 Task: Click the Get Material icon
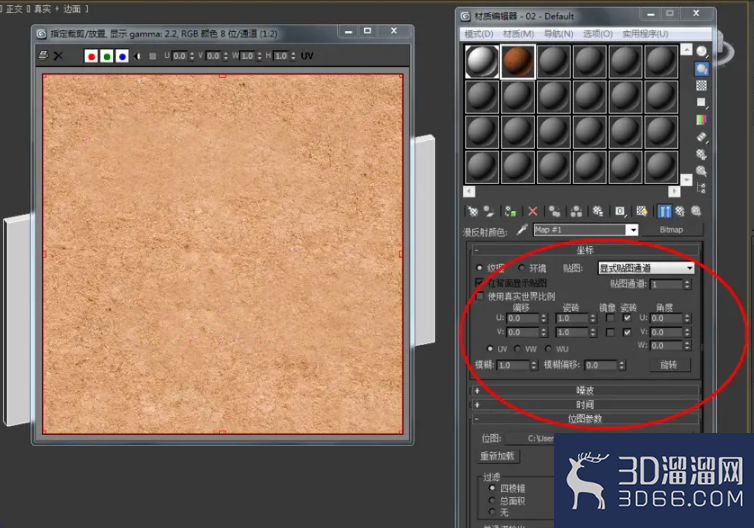pyautogui.click(x=473, y=211)
